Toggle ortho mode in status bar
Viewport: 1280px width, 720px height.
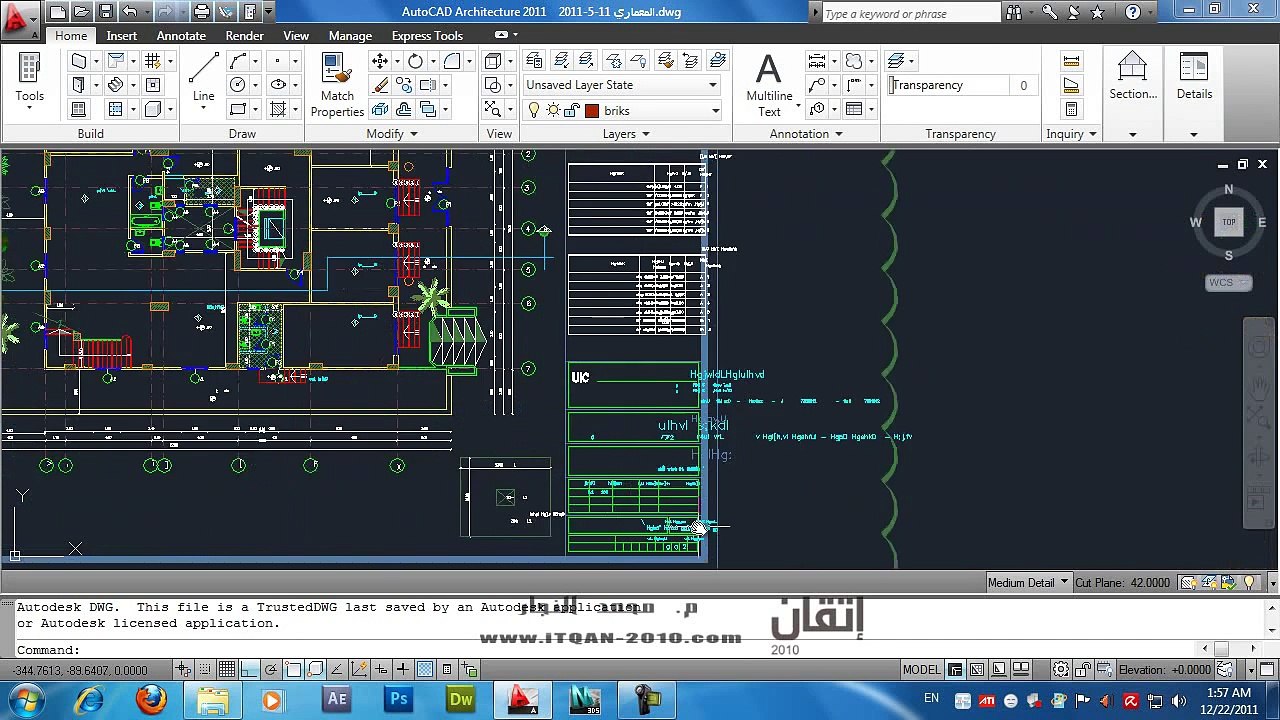click(x=249, y=669)
